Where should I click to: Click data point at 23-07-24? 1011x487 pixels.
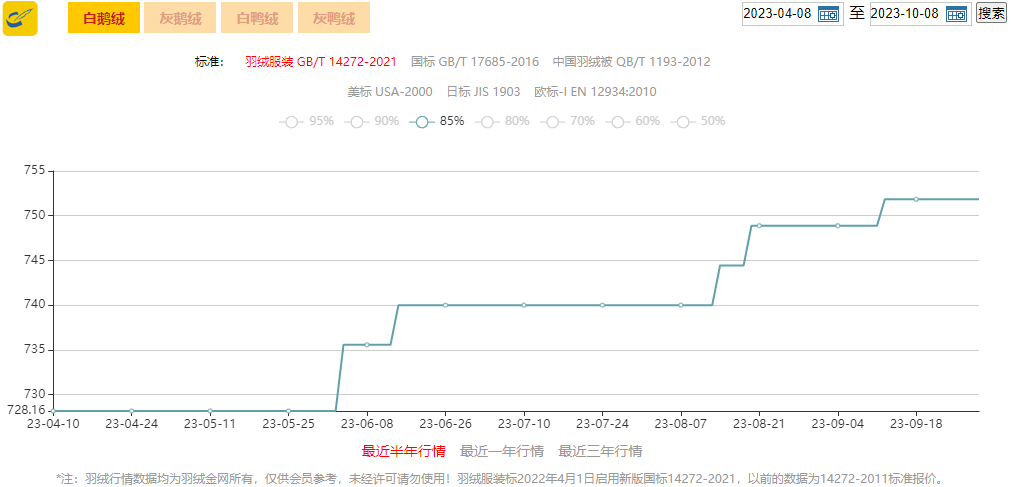(602, 305)
